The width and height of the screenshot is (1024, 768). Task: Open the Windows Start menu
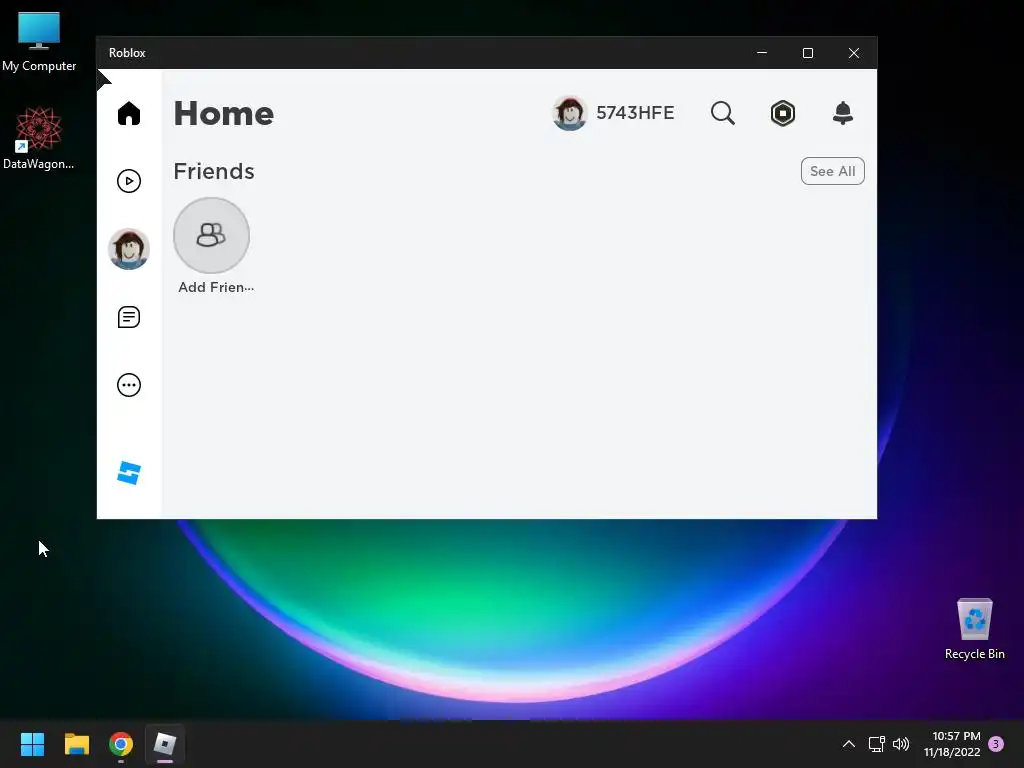(32, 744)
